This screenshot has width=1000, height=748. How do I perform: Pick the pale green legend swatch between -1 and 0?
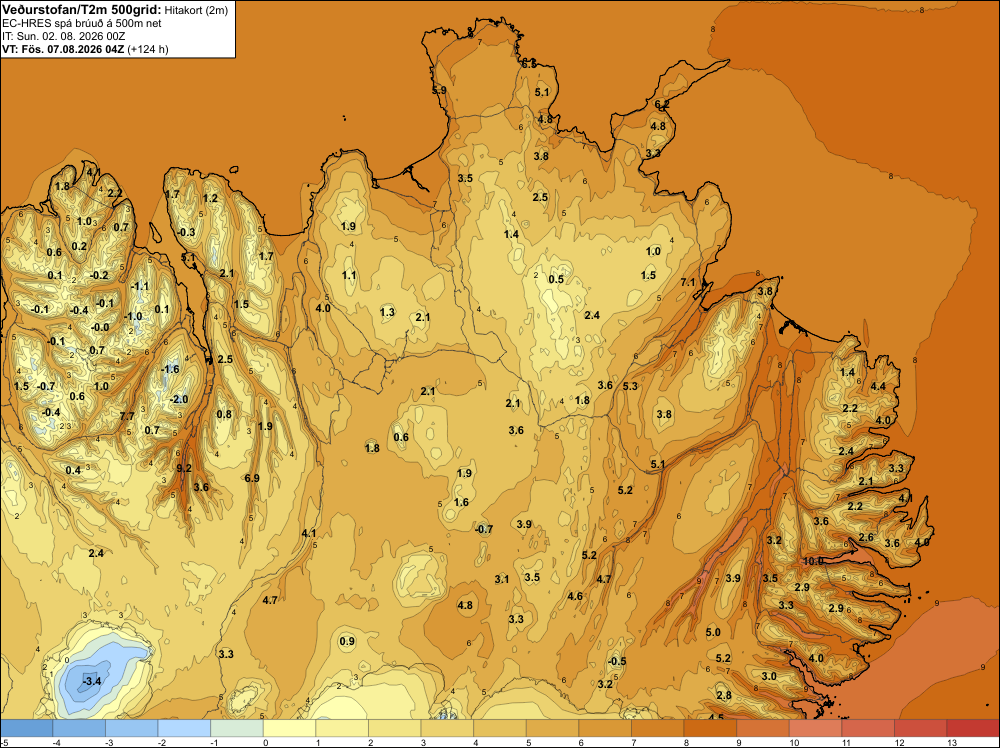point(237,728)
